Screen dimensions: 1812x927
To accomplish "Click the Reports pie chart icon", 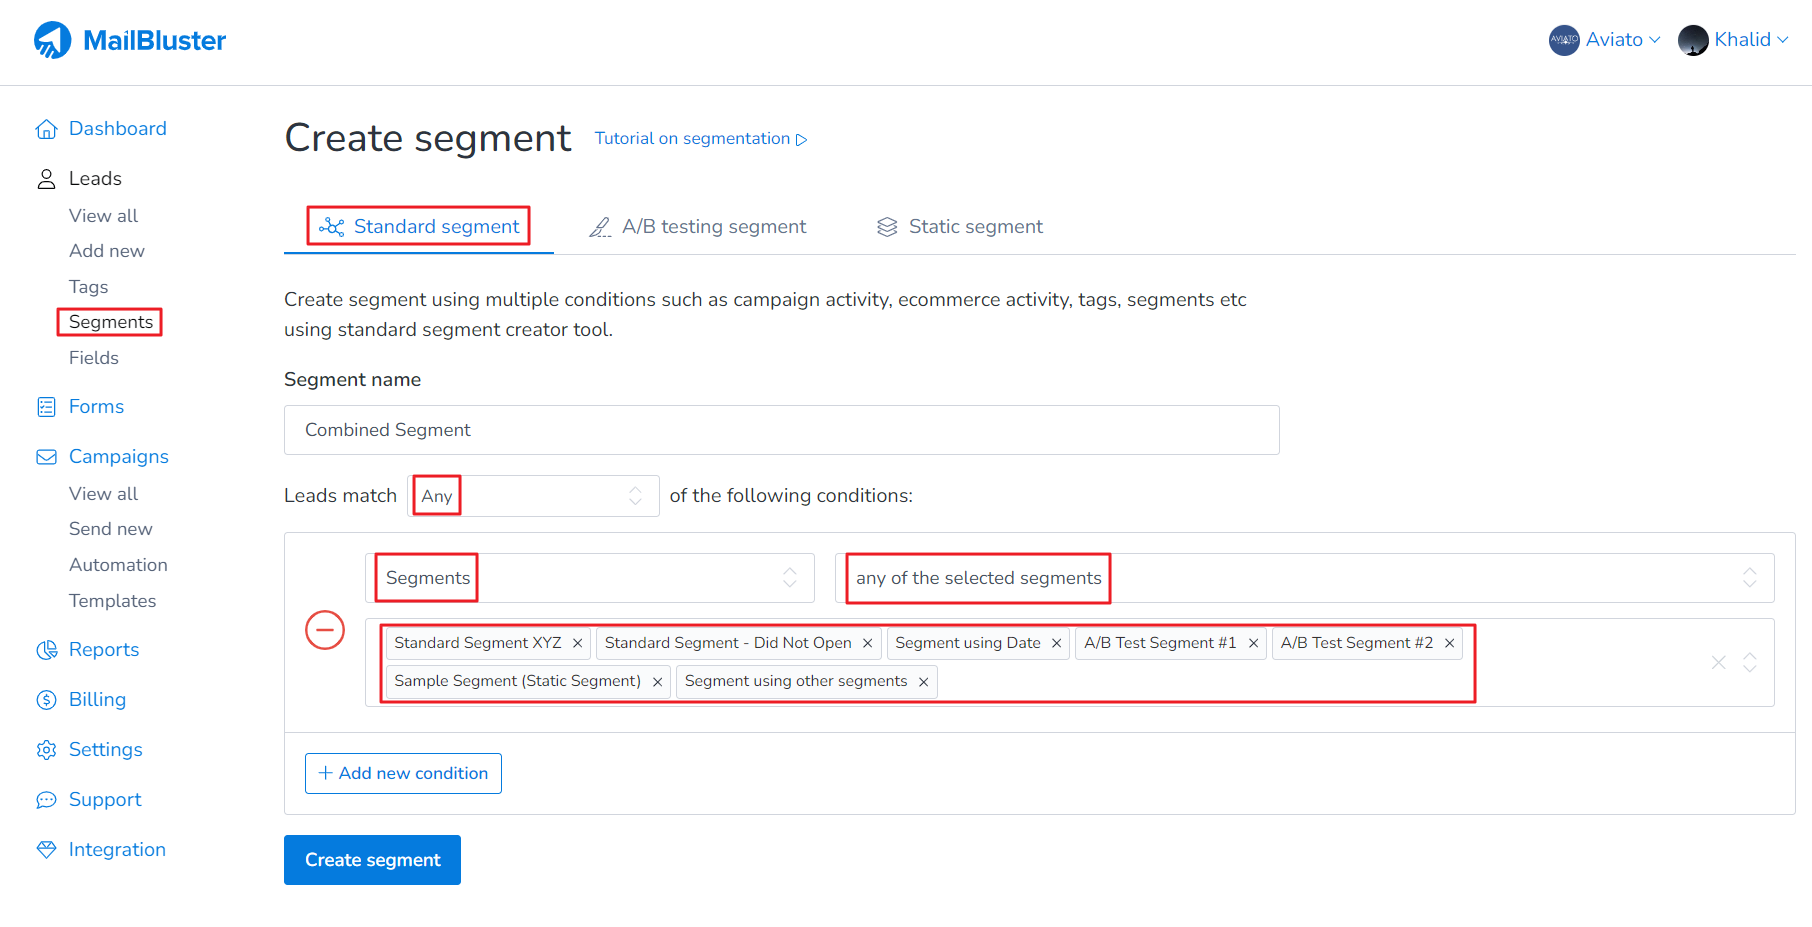I will [x=46, y=650].
